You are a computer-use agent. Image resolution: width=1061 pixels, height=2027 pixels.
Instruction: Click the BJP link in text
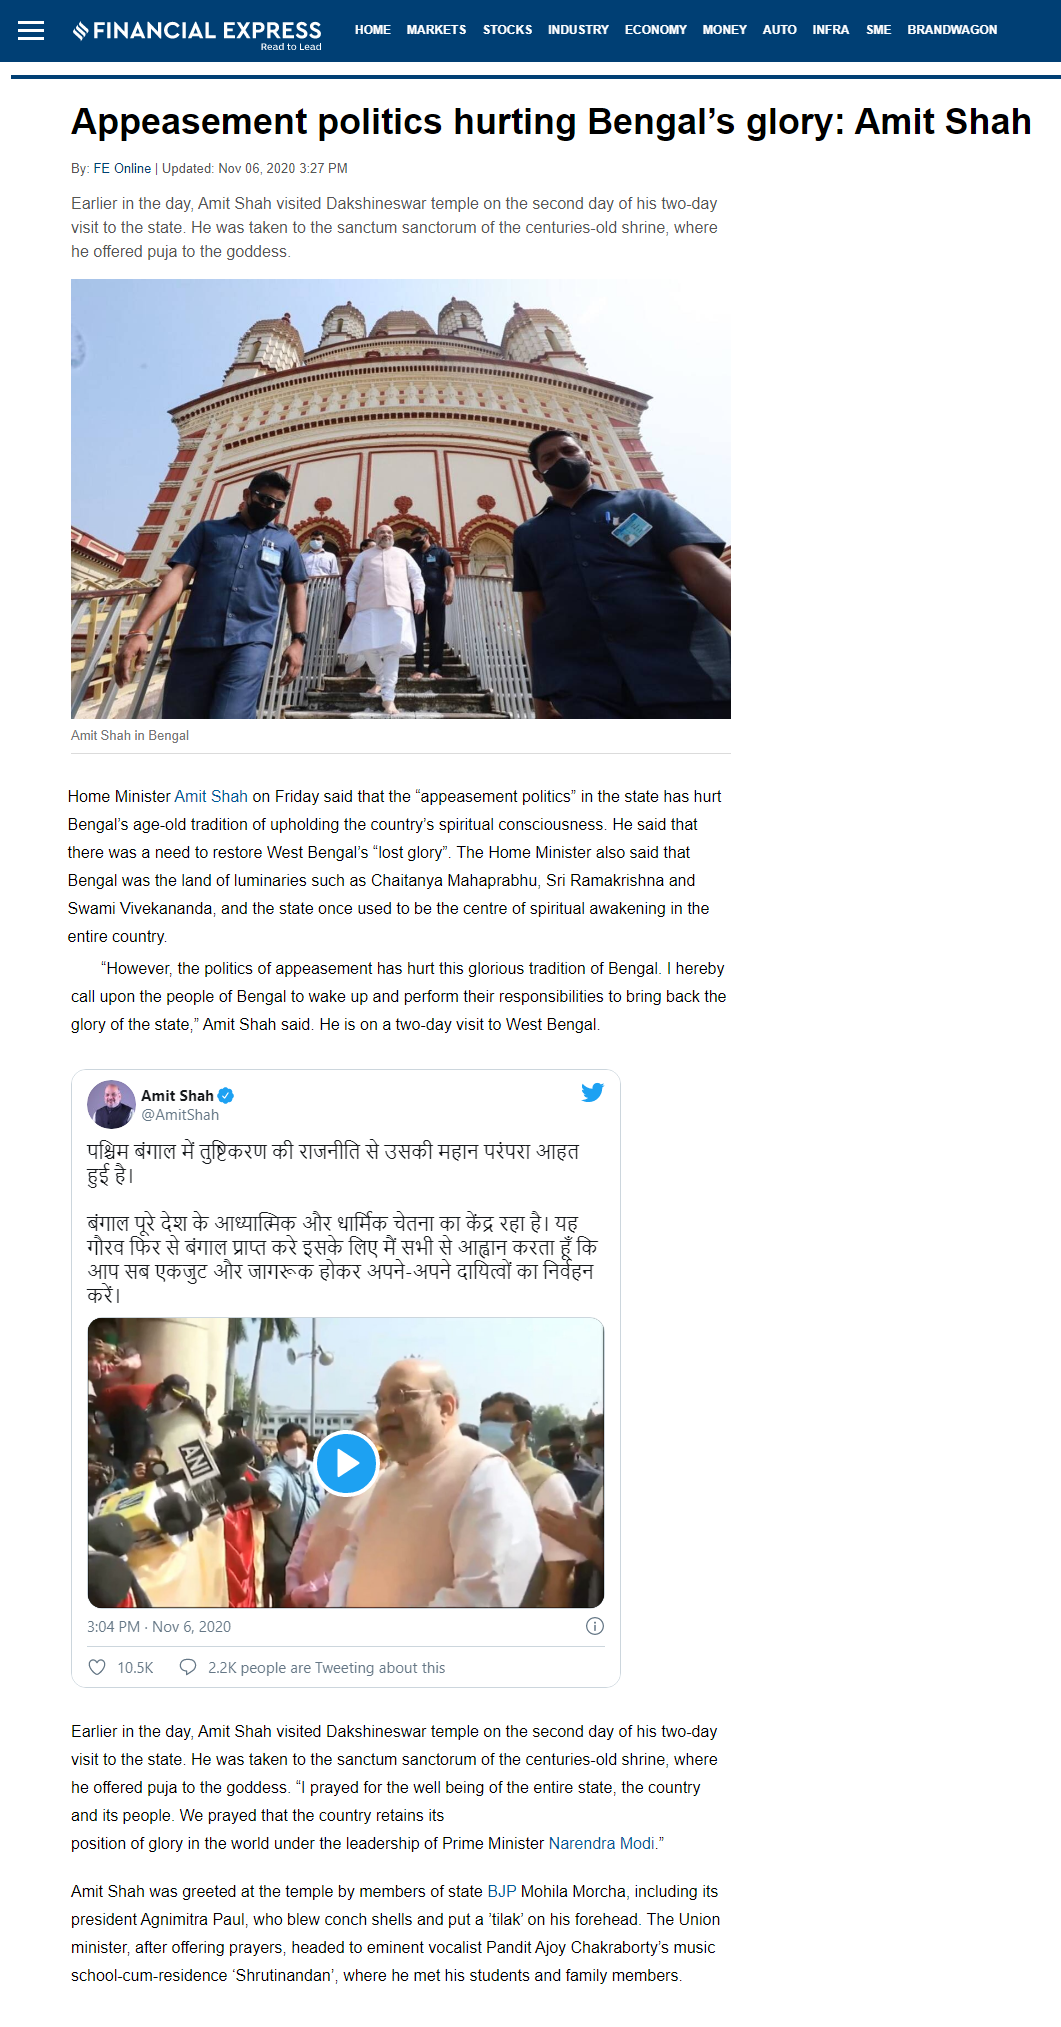click(x=502, y=1892)
